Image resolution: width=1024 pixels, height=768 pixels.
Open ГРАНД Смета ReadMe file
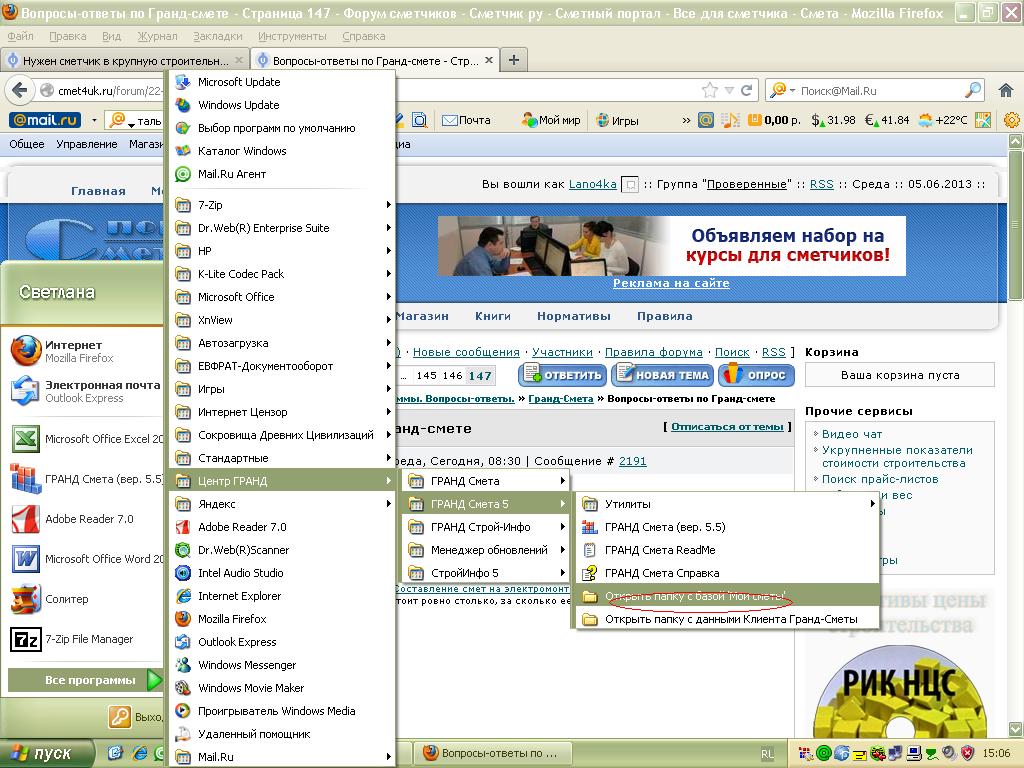[727, 550]
